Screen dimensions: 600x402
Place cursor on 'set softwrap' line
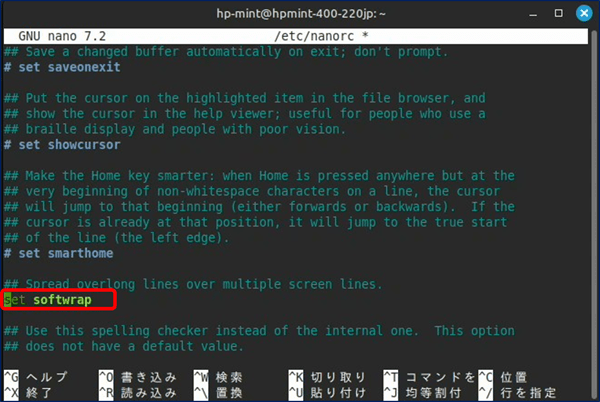pyautogui.click(x=48, y=299)
